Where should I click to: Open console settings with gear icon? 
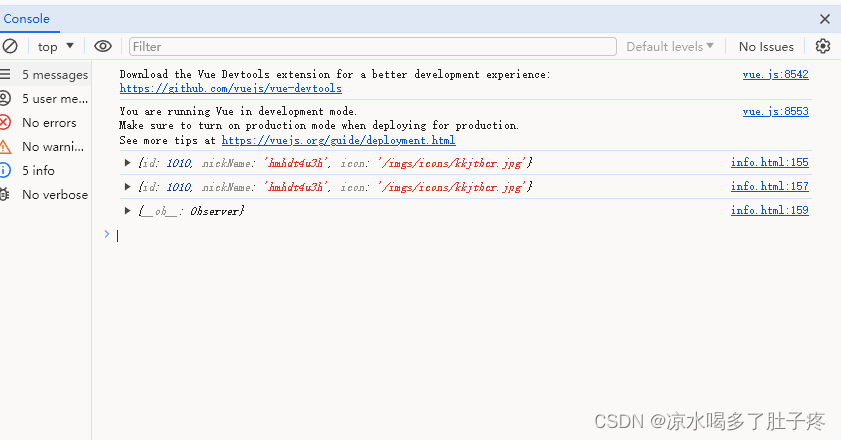823,46
